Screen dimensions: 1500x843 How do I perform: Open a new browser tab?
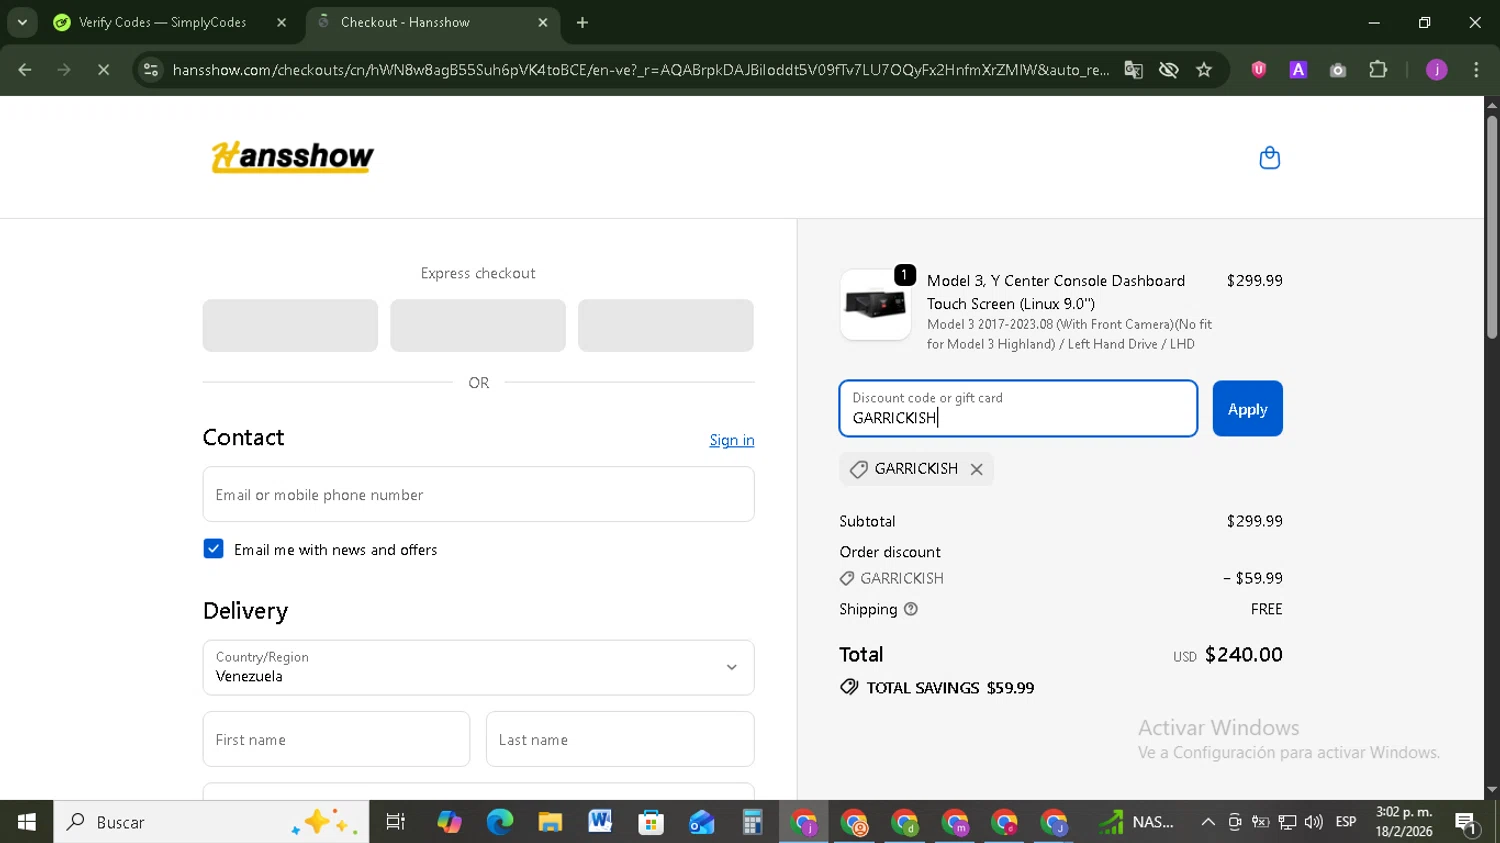pyautogui.click(x=583, y=22)
